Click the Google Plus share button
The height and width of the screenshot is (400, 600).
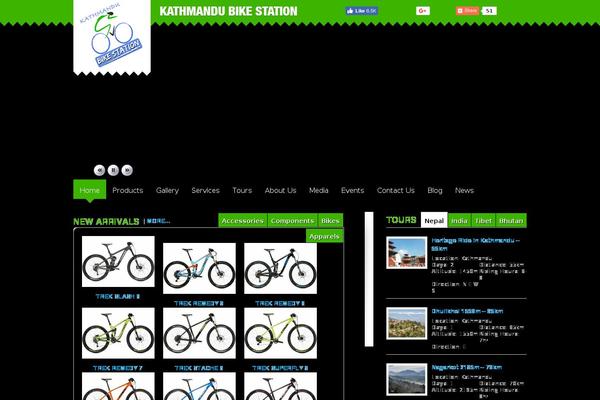click(x=423, y=11)
